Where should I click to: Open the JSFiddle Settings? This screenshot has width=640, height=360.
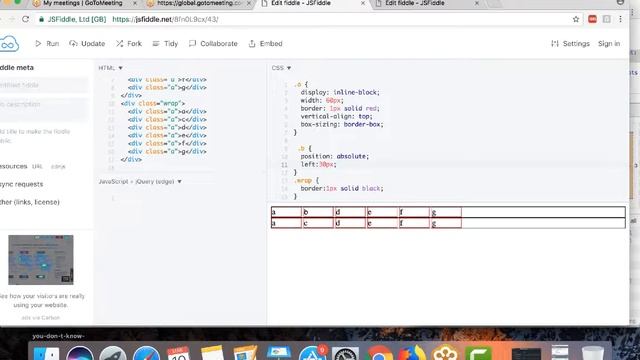pos(570,44)
